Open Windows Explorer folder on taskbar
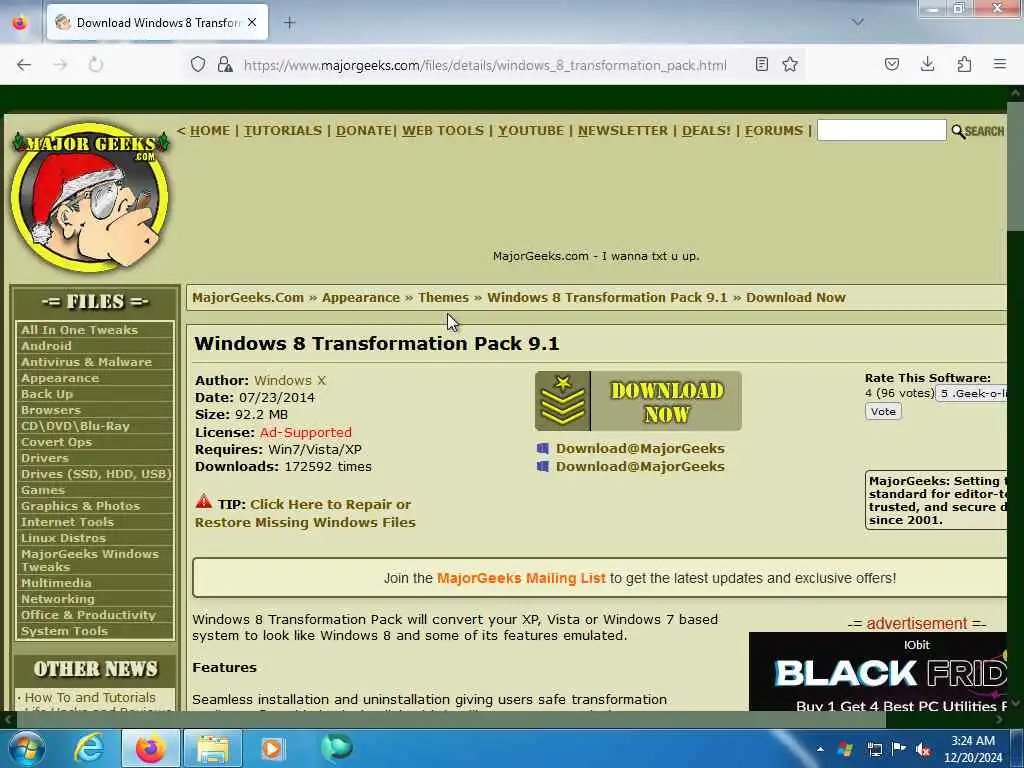The height and width of the screenshot is (768, 1024). 213,748
